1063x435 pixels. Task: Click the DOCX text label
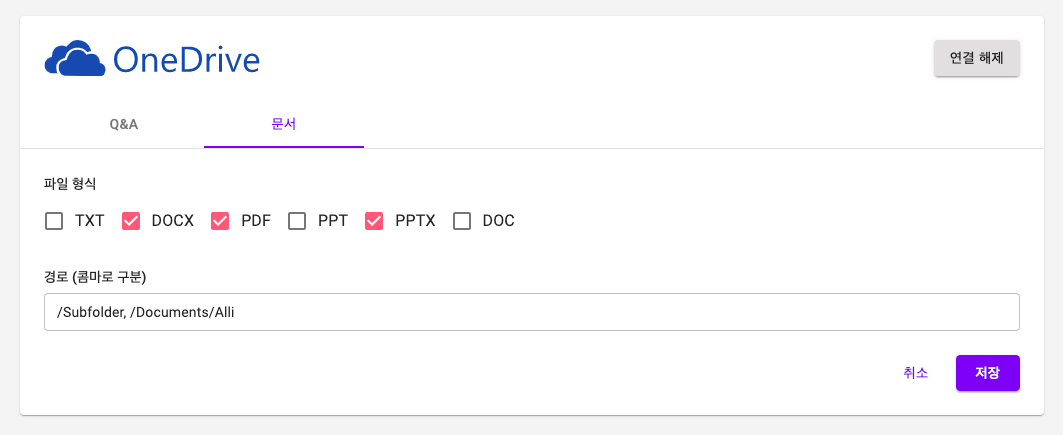pyautogui.click(x=173, y=221)
